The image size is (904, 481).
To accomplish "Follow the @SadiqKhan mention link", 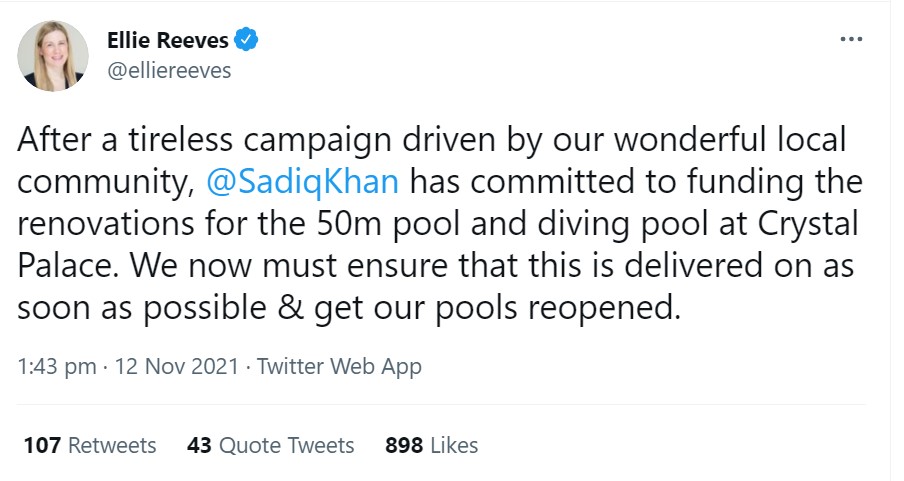I will [x=303, y=183].
